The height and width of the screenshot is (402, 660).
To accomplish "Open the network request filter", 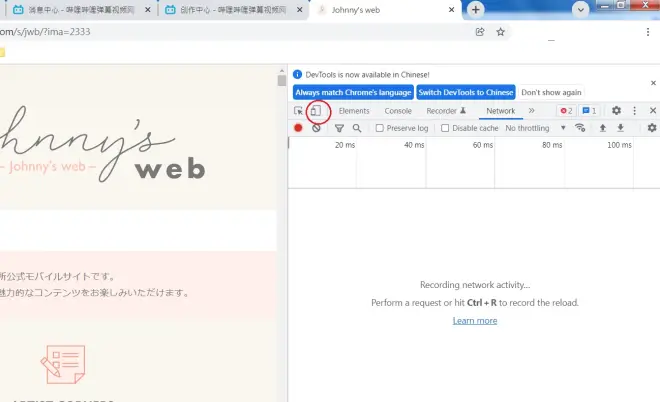I will 339,128.
